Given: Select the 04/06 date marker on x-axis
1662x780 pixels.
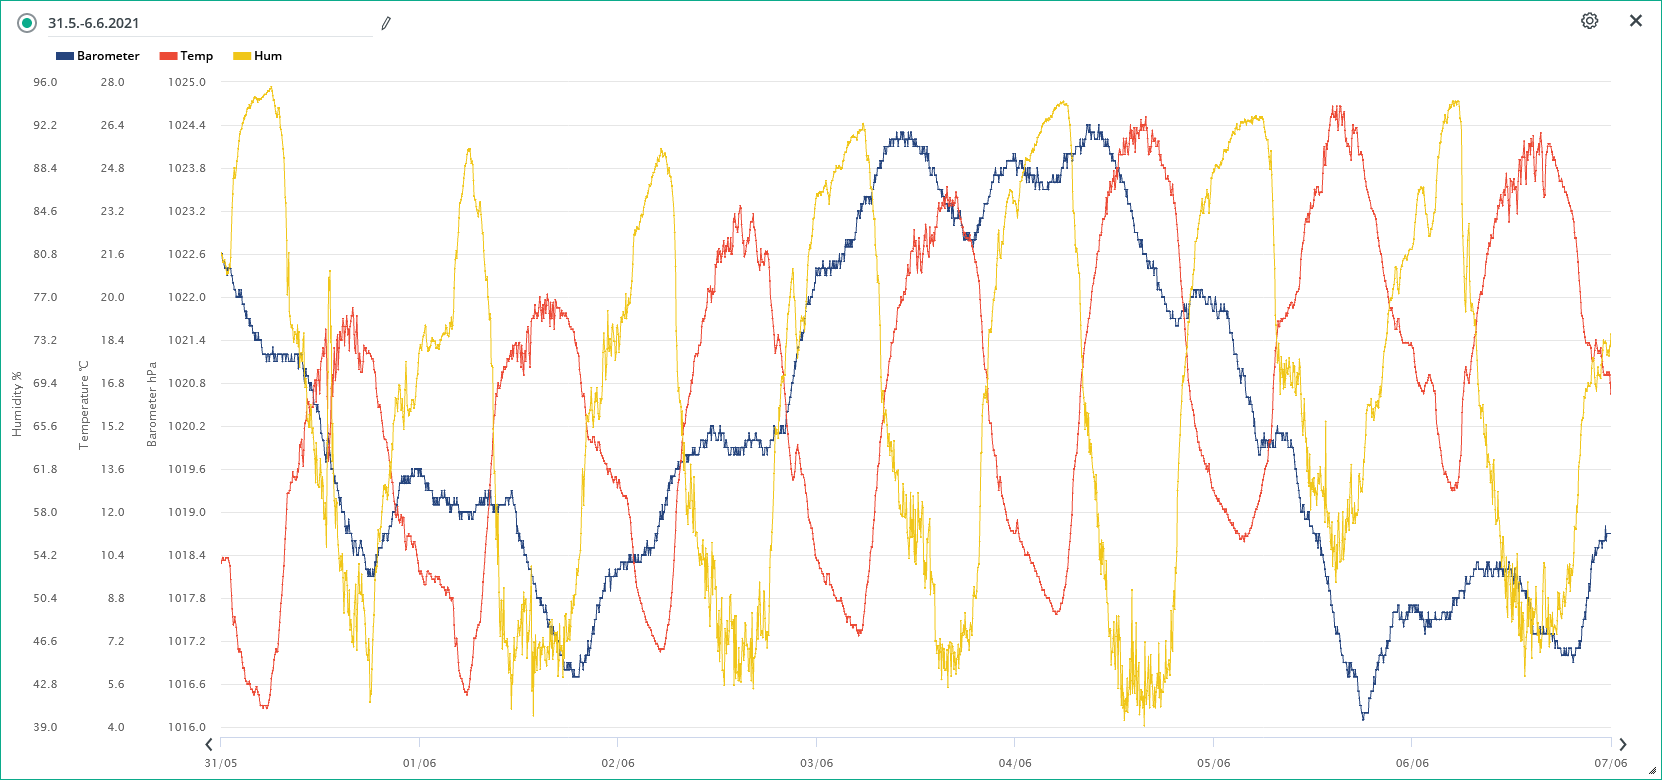Looking at the screenshot, I should point(1014,763).
